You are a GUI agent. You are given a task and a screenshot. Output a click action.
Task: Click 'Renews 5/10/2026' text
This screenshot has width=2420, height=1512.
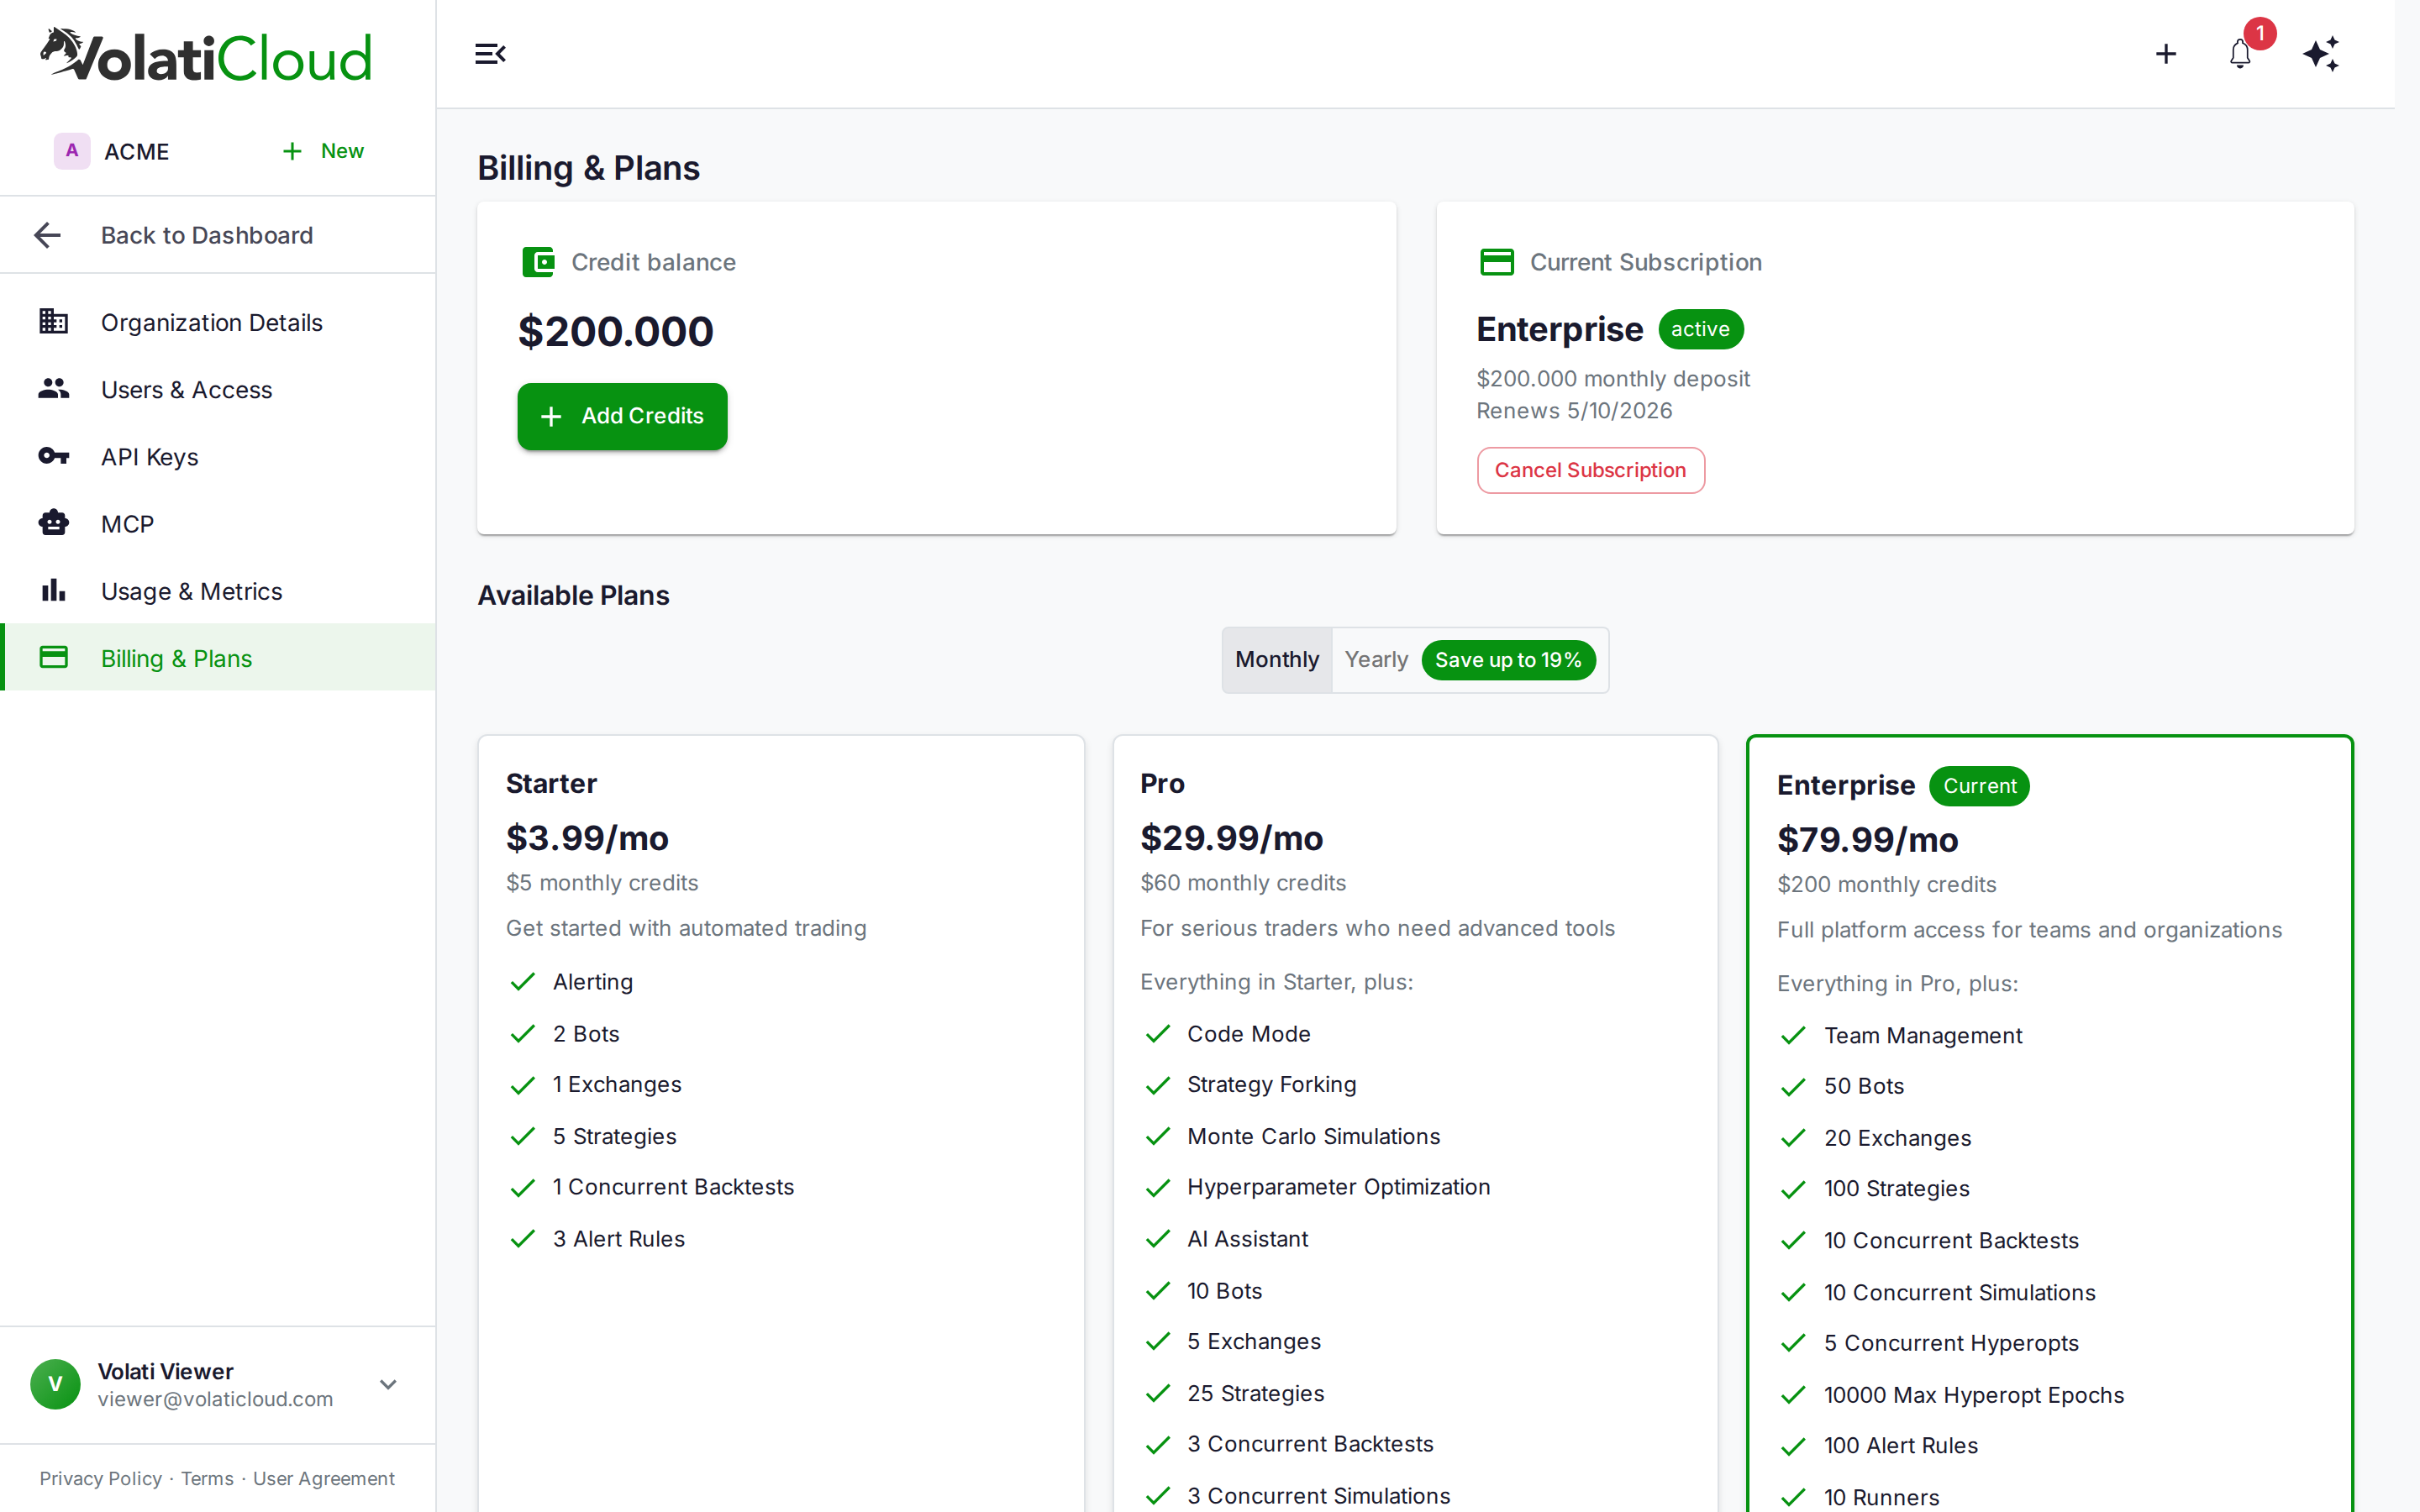(1574, 411)
